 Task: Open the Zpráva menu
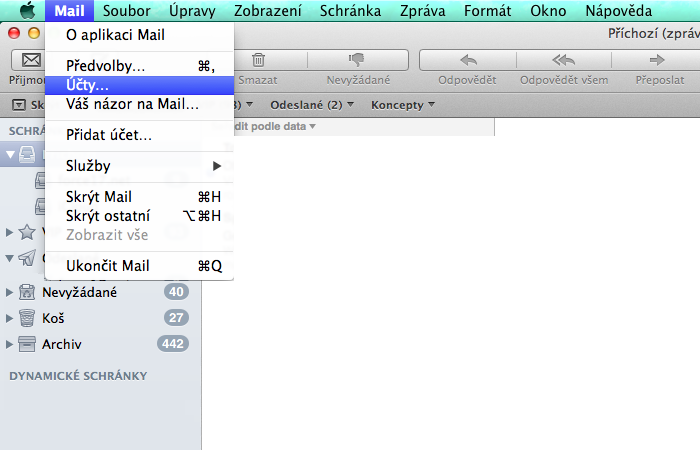point(422,11)
